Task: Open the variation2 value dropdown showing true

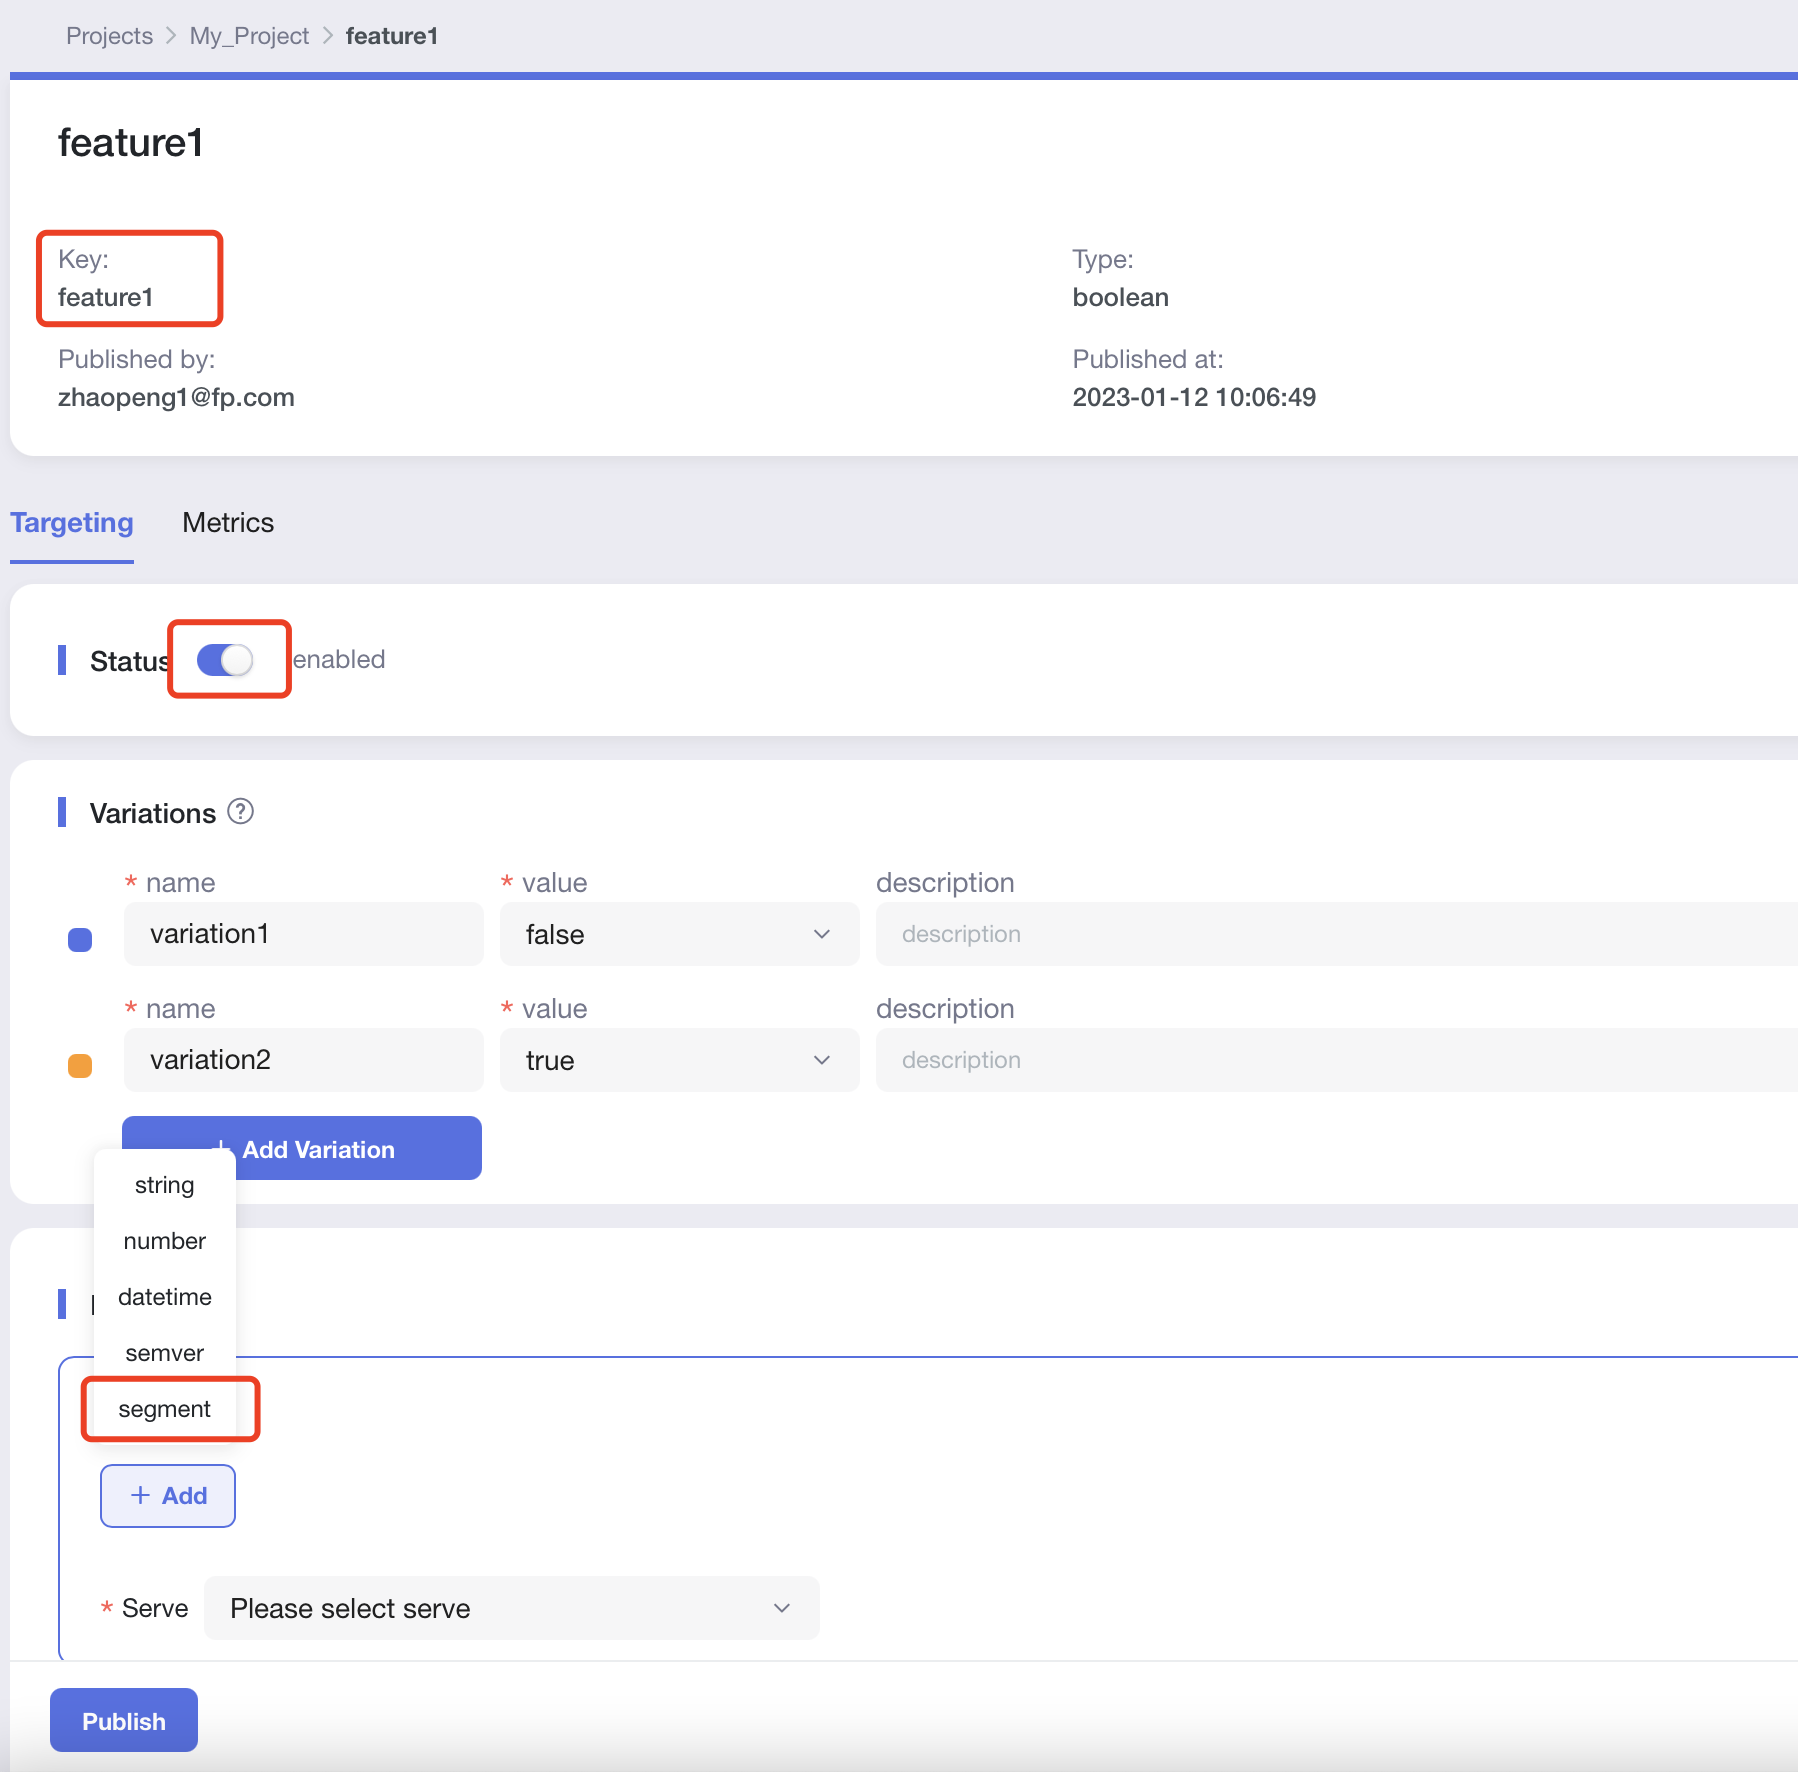Action: click(678, 1060)
